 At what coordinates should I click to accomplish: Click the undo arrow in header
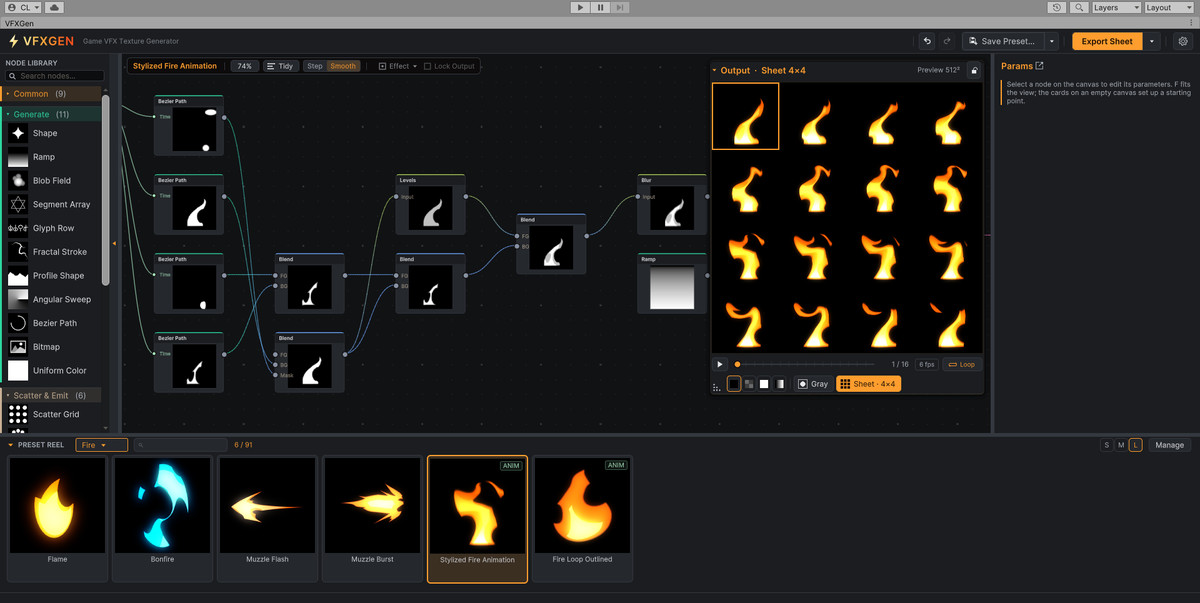[927, 41]
